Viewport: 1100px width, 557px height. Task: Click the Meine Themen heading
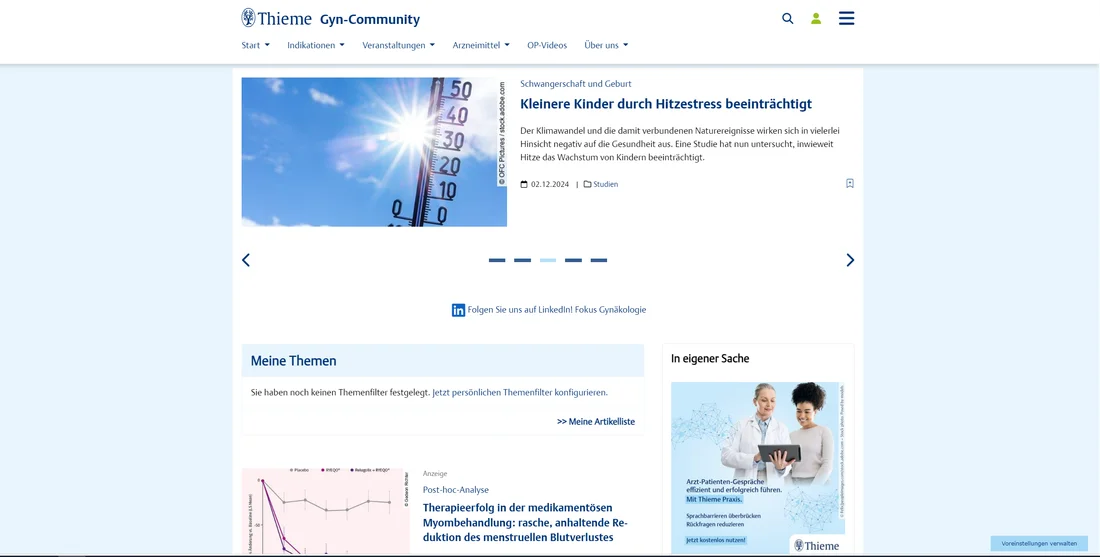[293, 361]
